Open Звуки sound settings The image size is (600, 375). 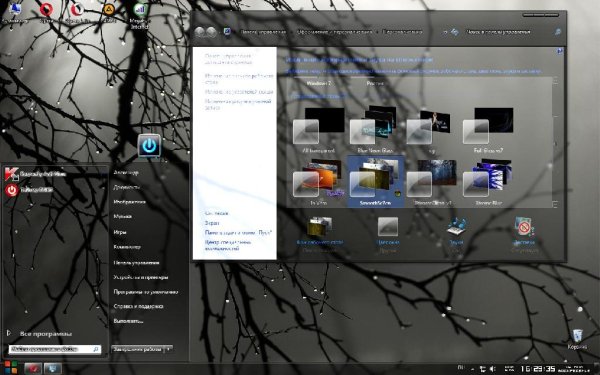pyautogui.click(x=456, y=234)
